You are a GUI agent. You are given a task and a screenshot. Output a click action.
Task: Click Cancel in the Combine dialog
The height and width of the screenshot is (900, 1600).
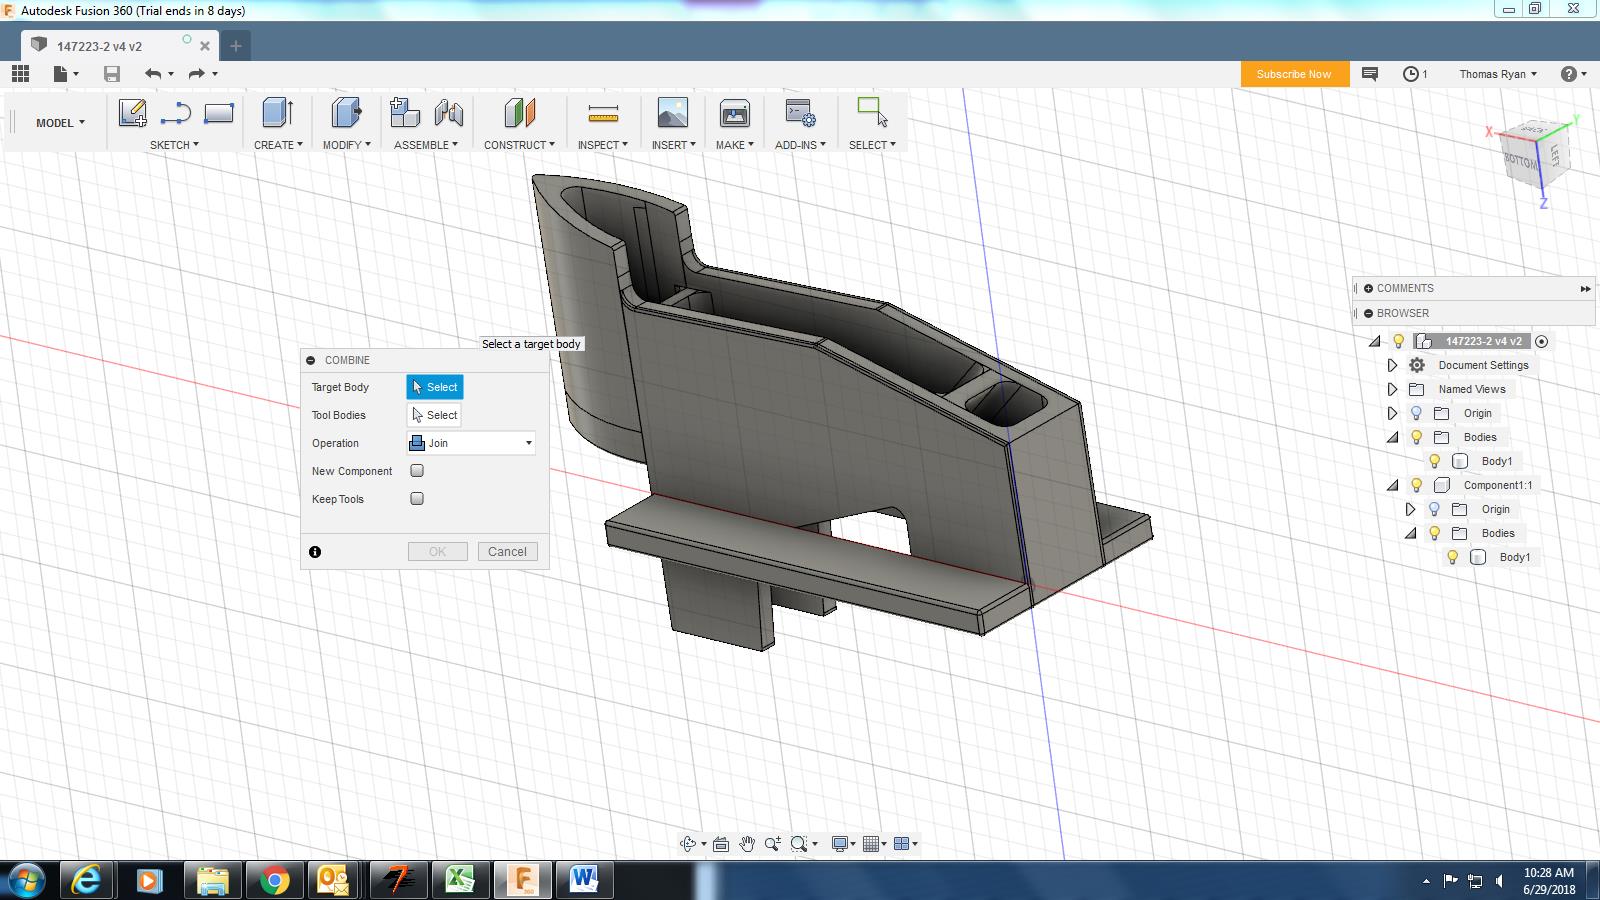(x=507, y=552)
